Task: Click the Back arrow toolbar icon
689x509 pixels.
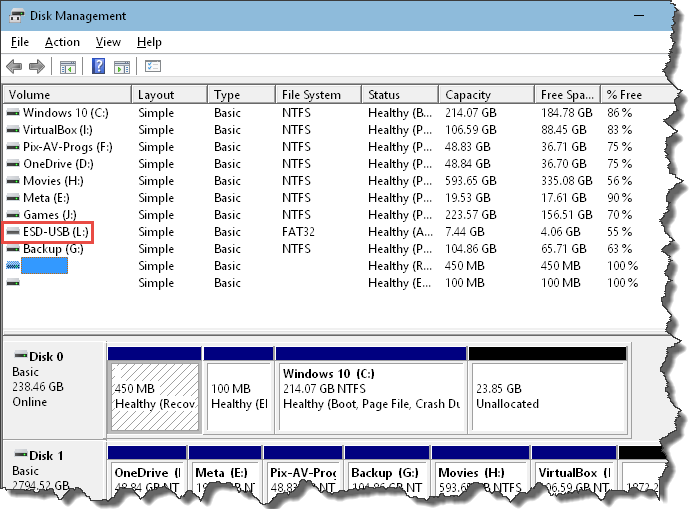Action: click(x=15, y=67)
